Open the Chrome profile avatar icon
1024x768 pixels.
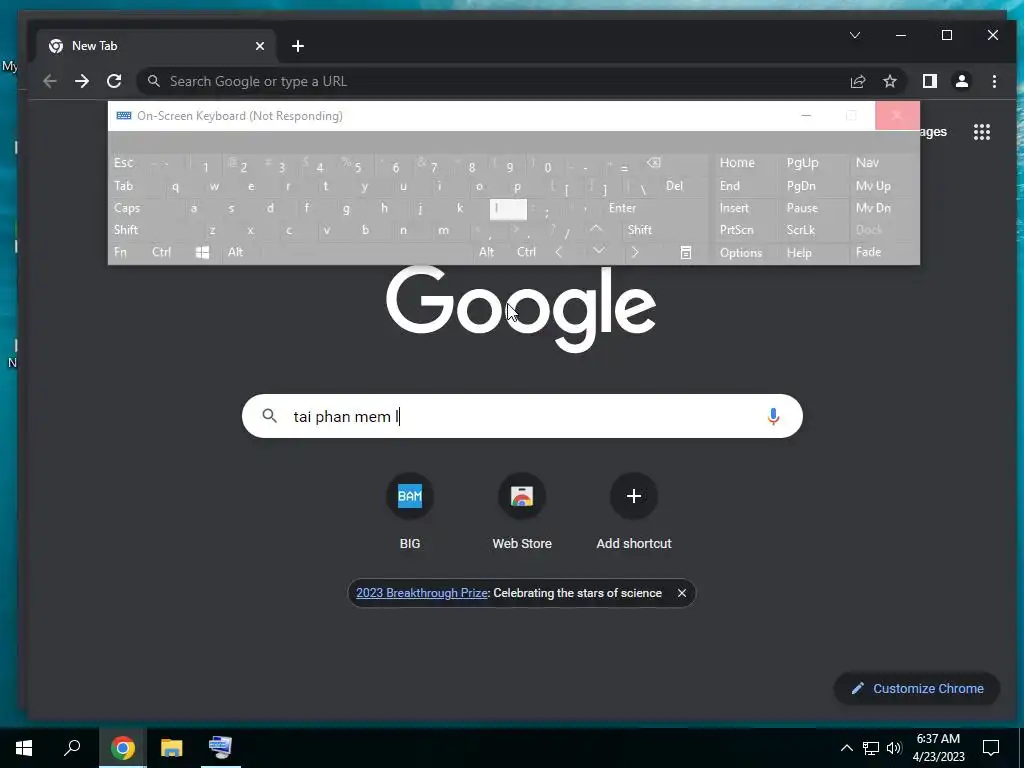click(x=961, y=81)
